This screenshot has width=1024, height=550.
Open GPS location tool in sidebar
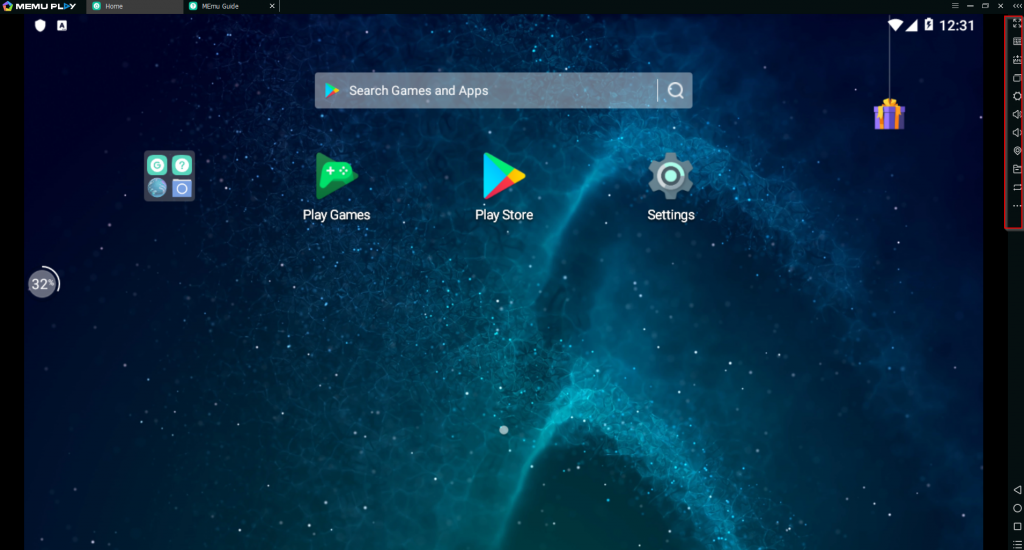[x=1017, y=151]
